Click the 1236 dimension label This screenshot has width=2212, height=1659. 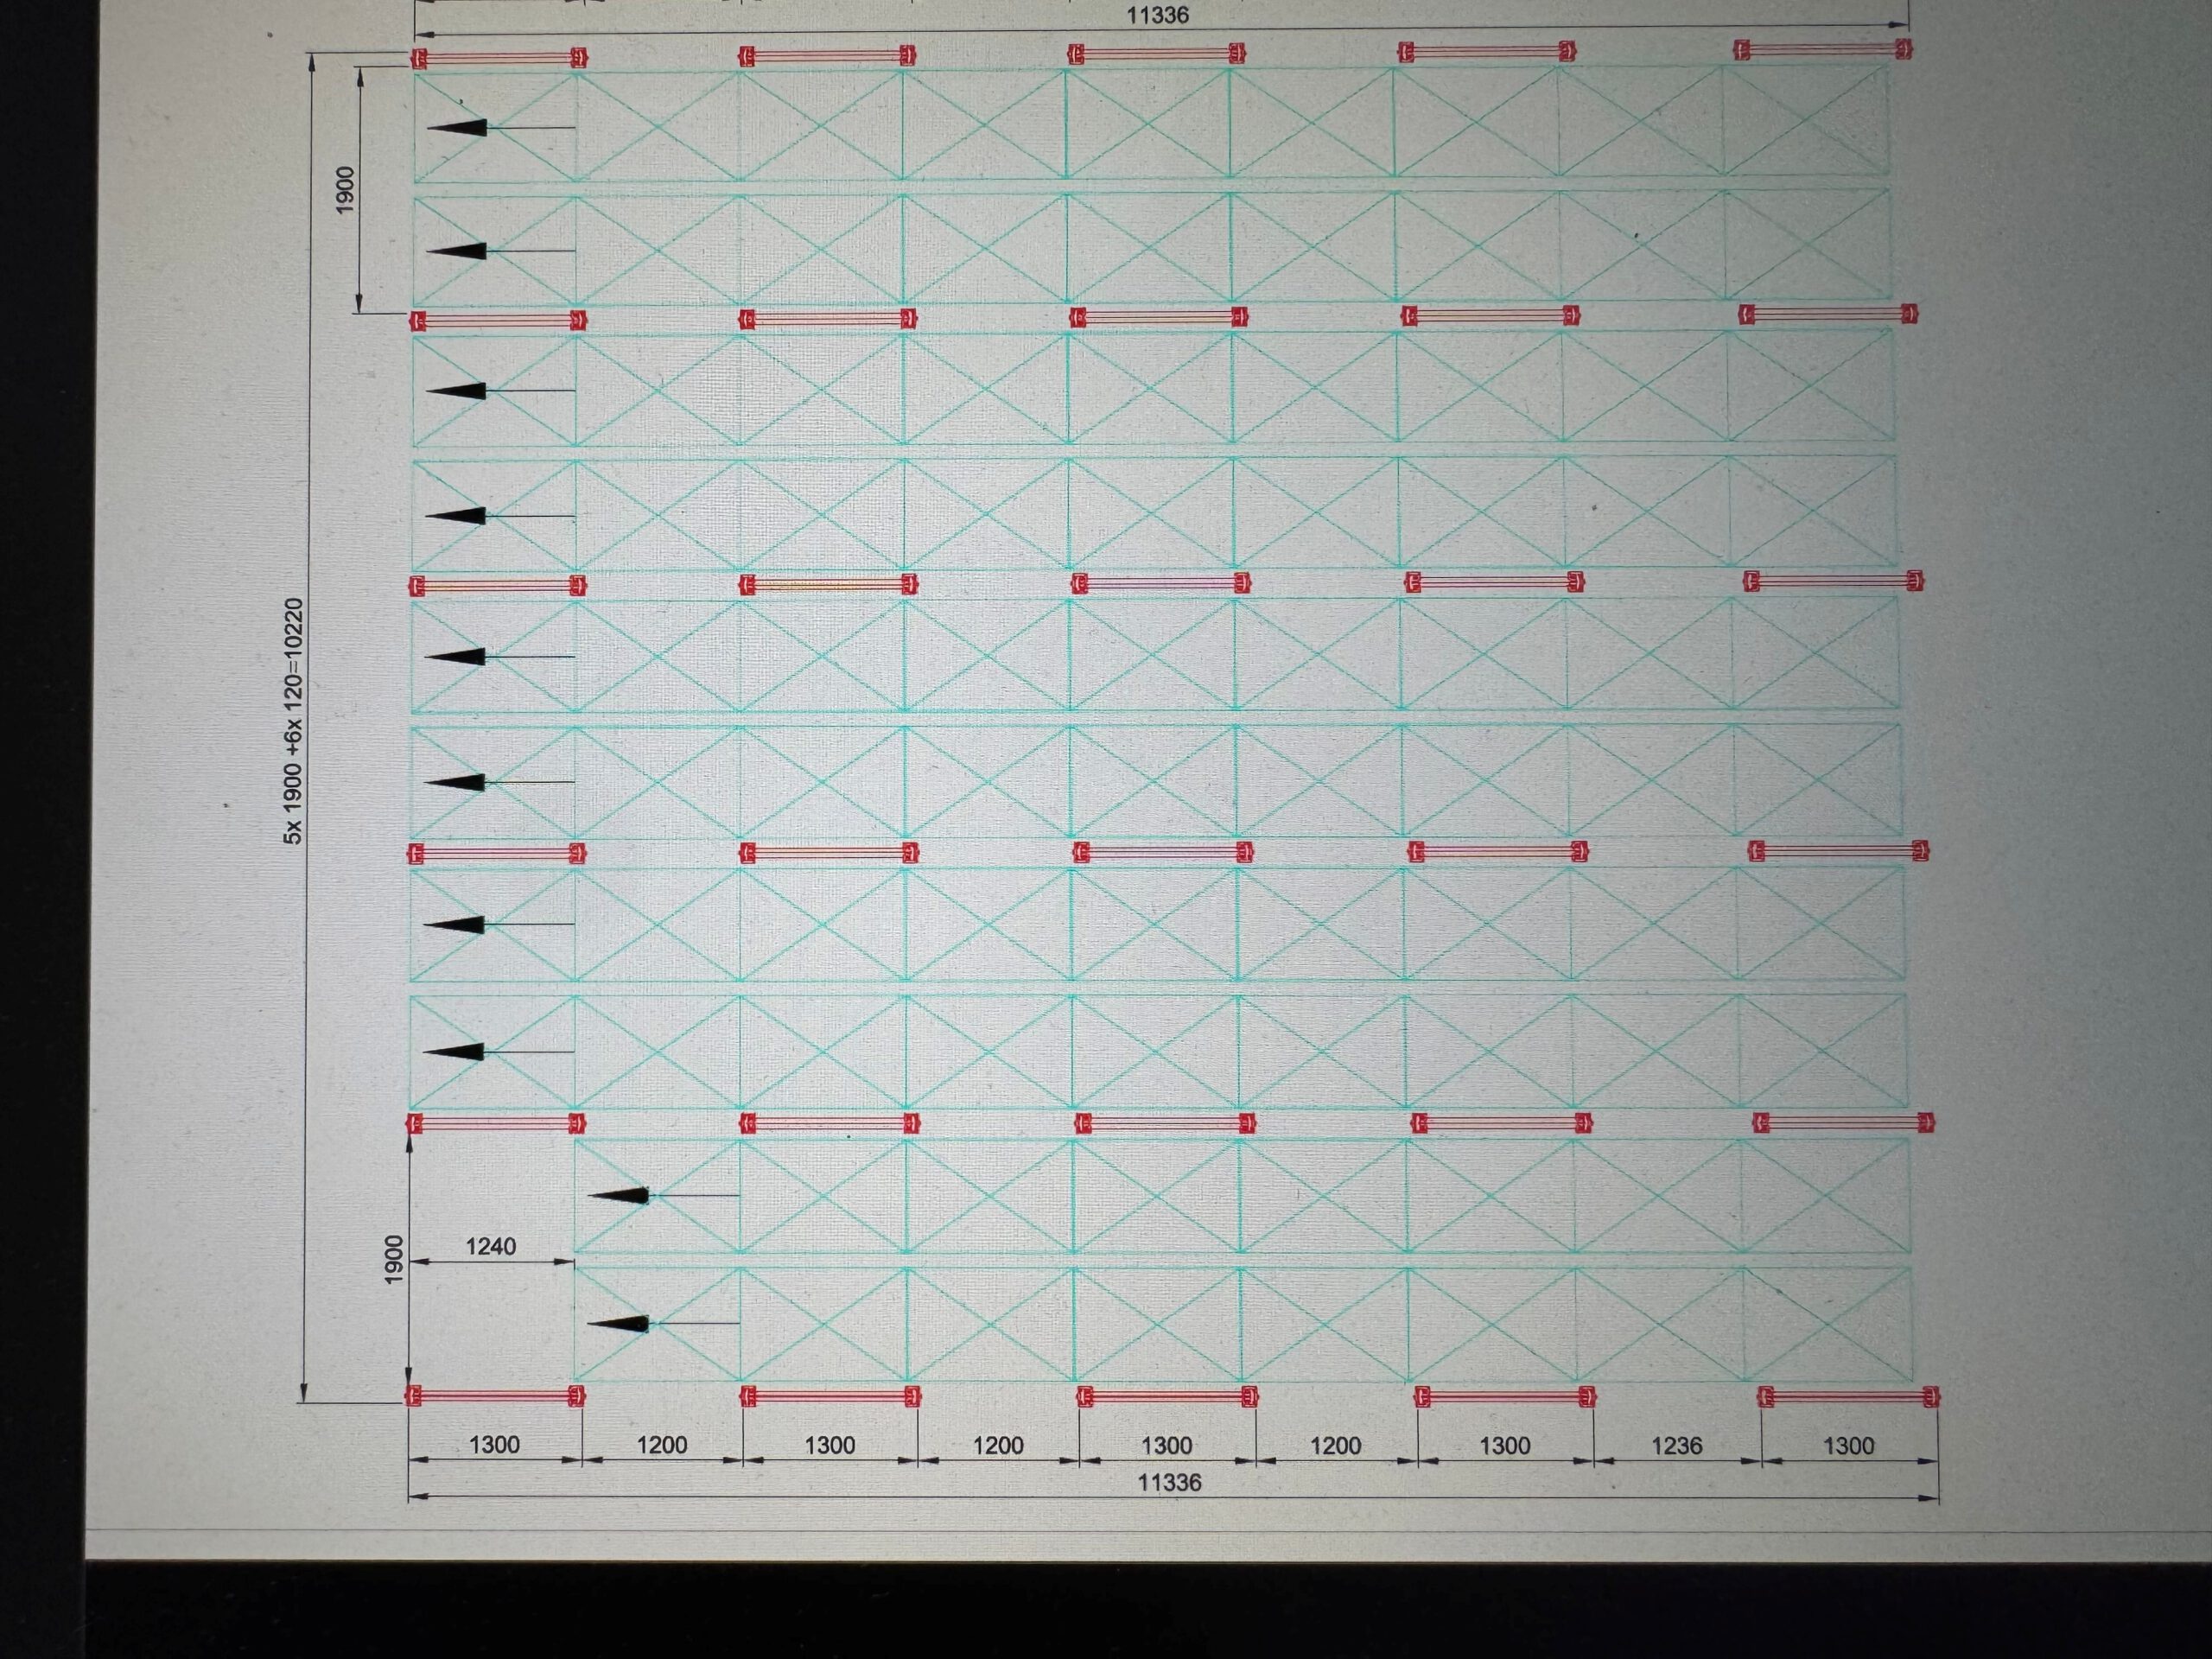pos(1676,1446)
